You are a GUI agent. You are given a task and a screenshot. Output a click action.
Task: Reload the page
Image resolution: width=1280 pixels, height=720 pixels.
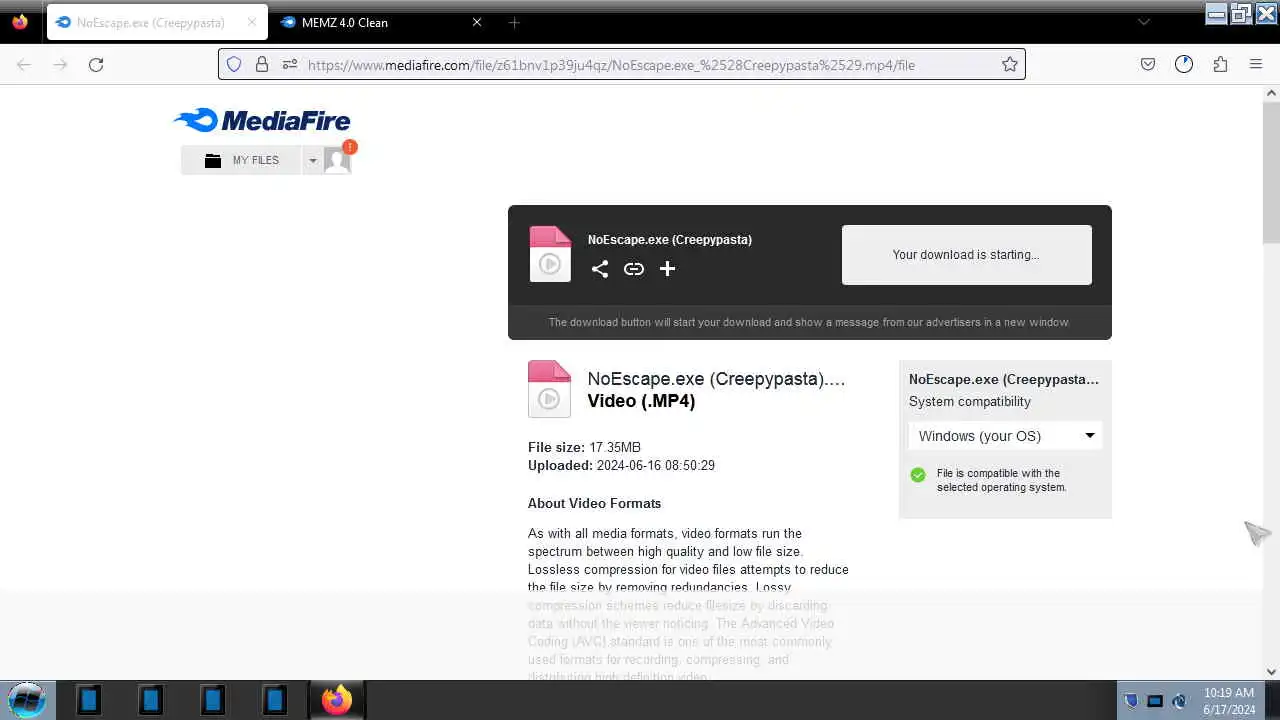tap(96, 64)
